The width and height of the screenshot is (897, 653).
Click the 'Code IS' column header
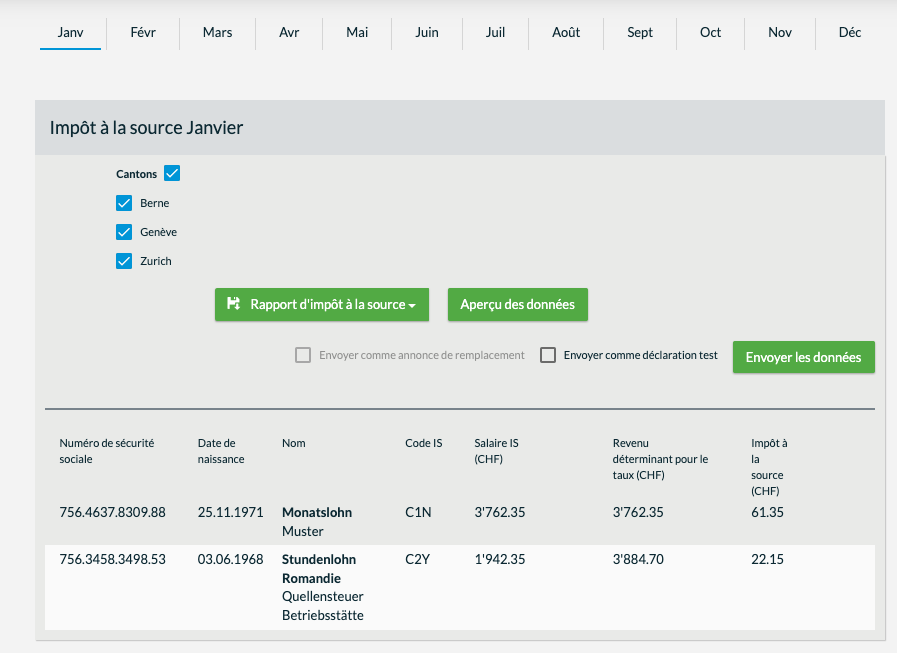pyautogui.click(x=424, y=443)
